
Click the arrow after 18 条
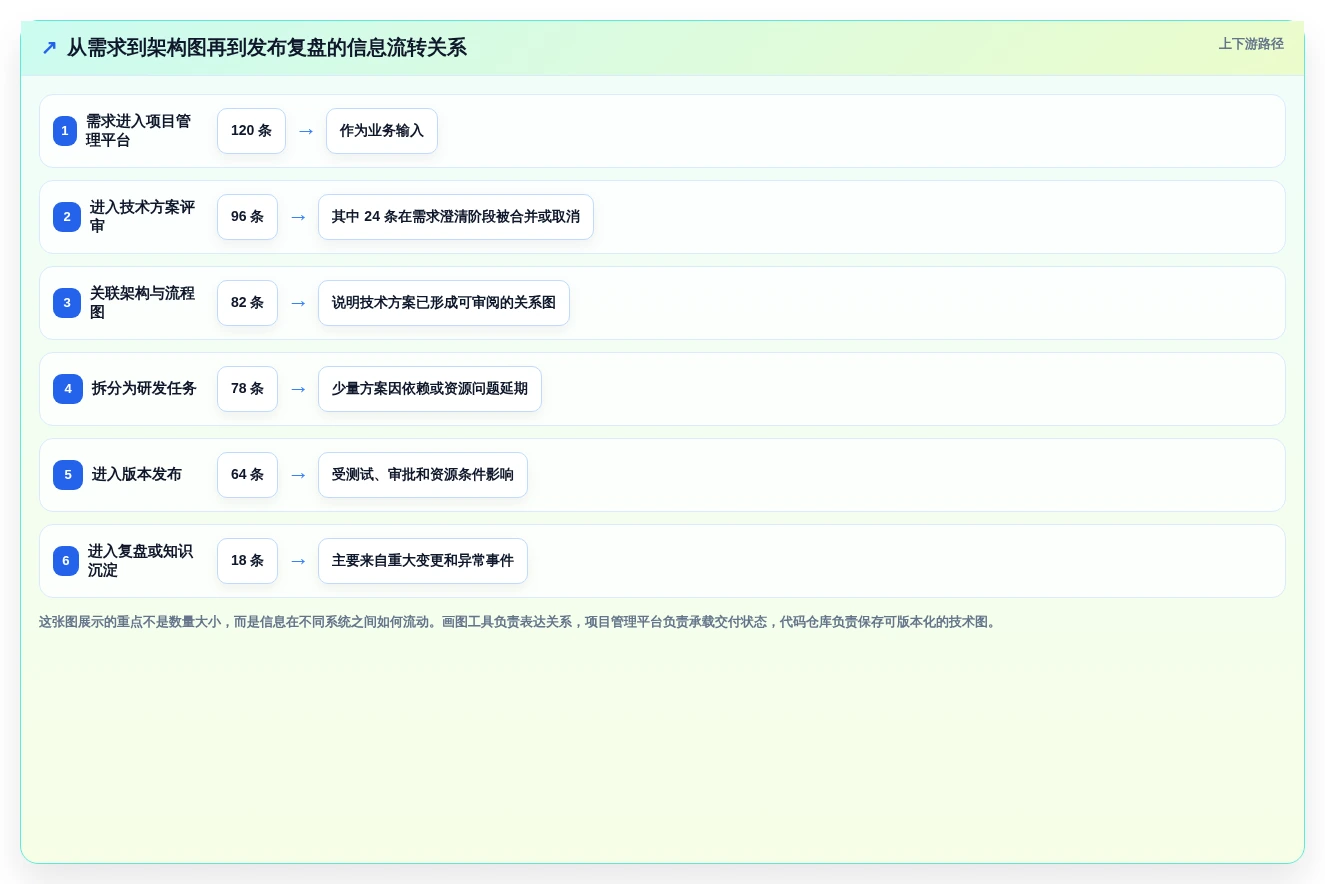pos(298,561)
